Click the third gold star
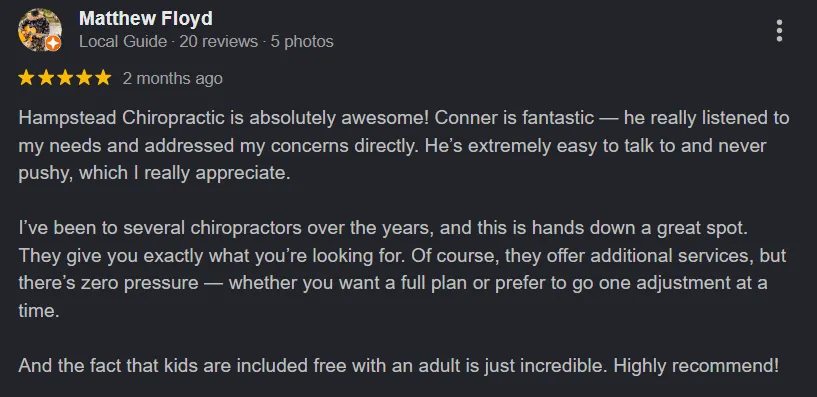Screen dimensions: 817x397 click(65, 78)
